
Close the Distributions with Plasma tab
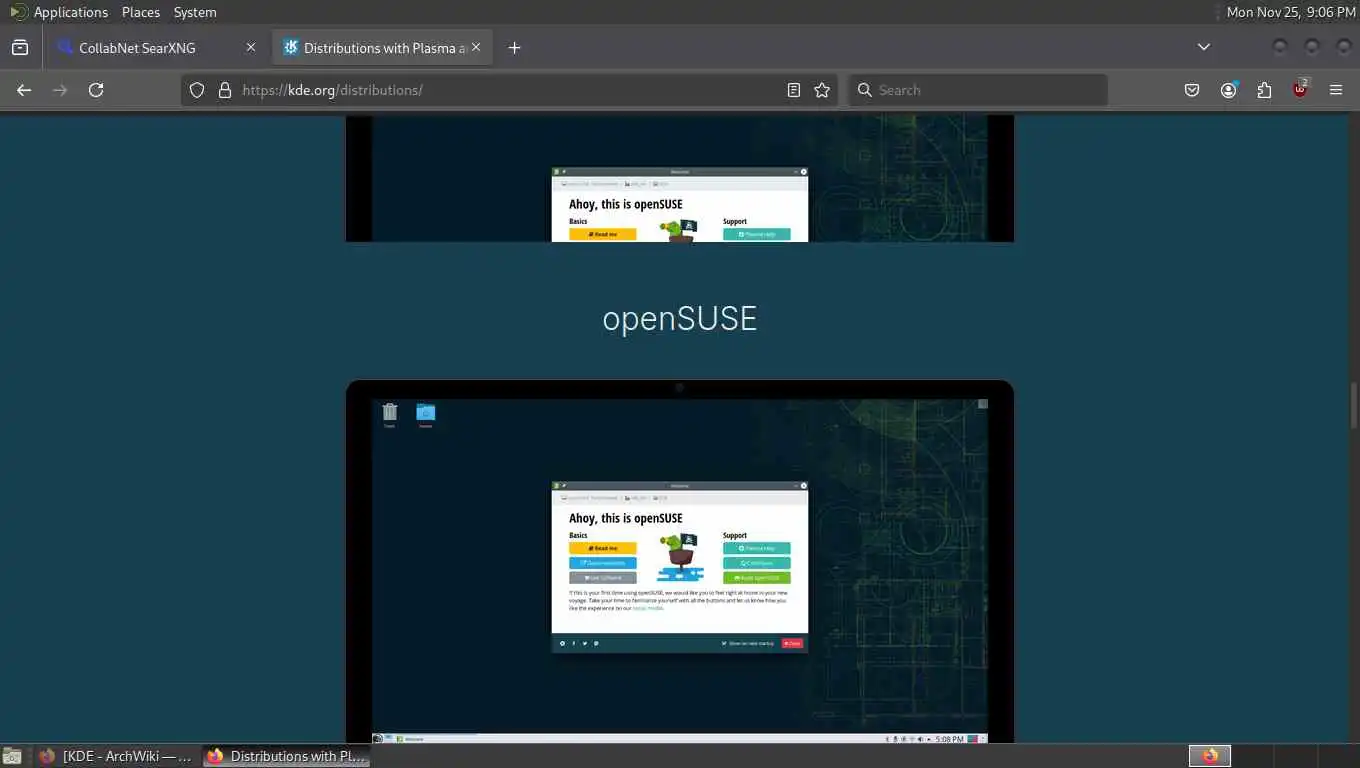tap(476, 47)
